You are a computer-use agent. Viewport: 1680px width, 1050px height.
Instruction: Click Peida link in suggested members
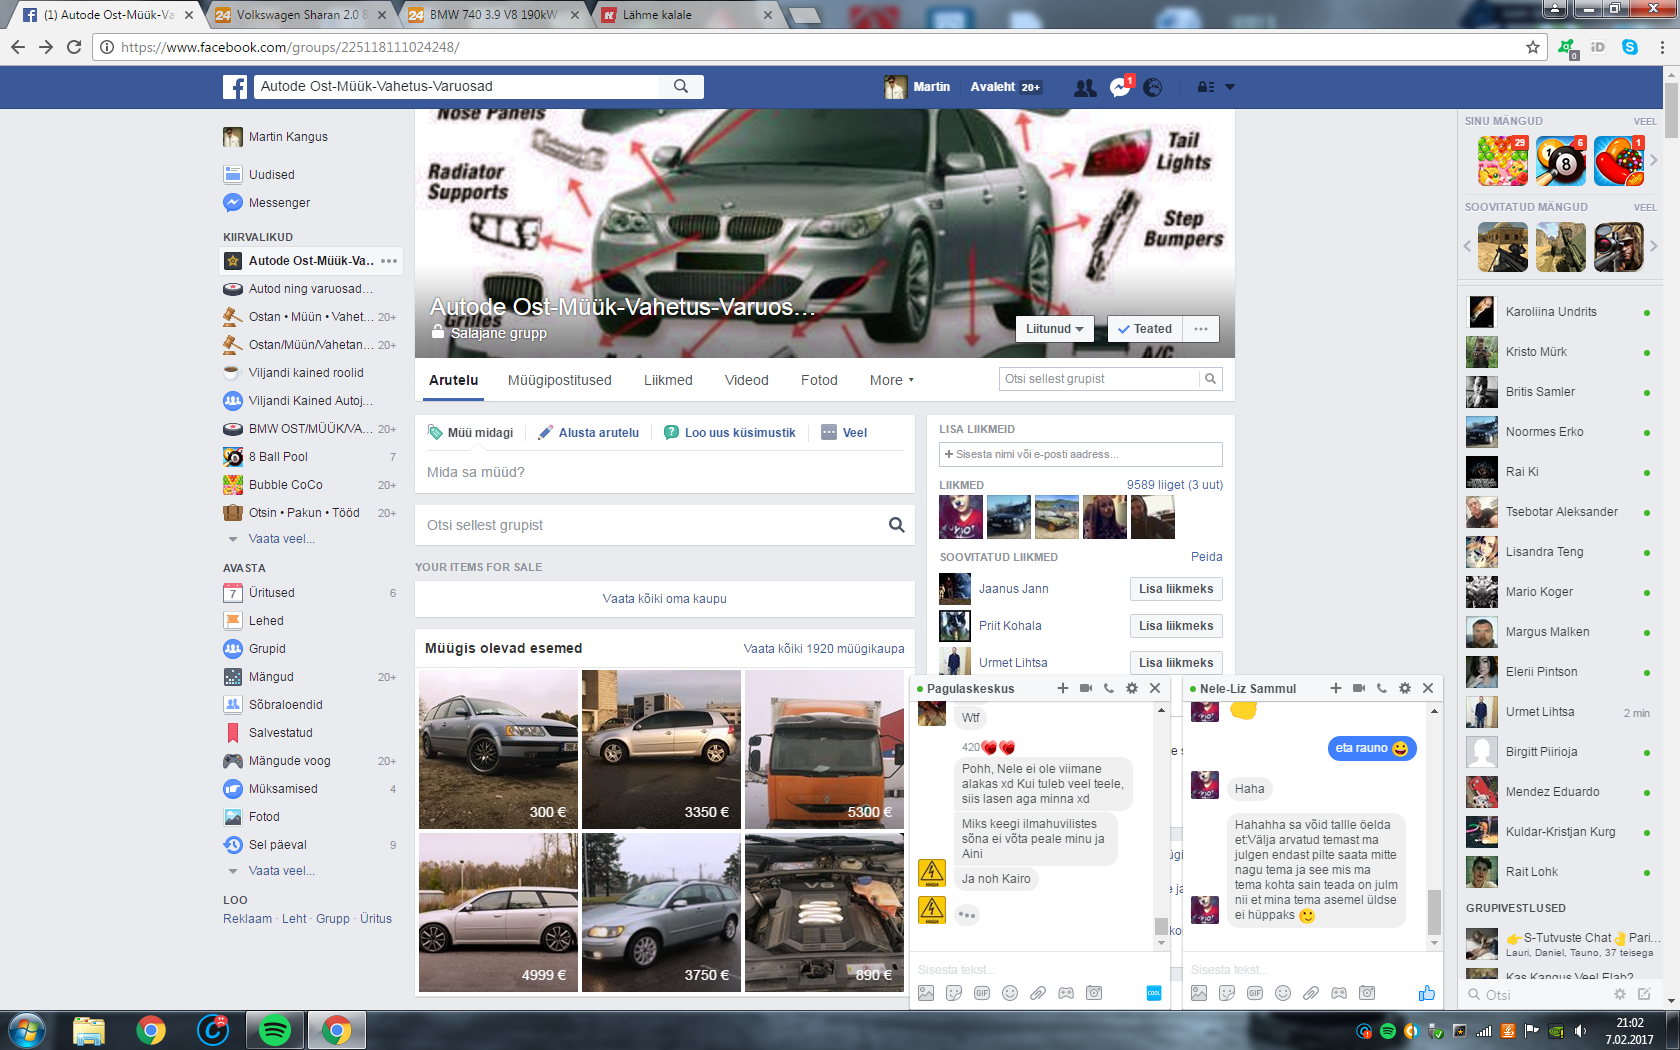1207,557
